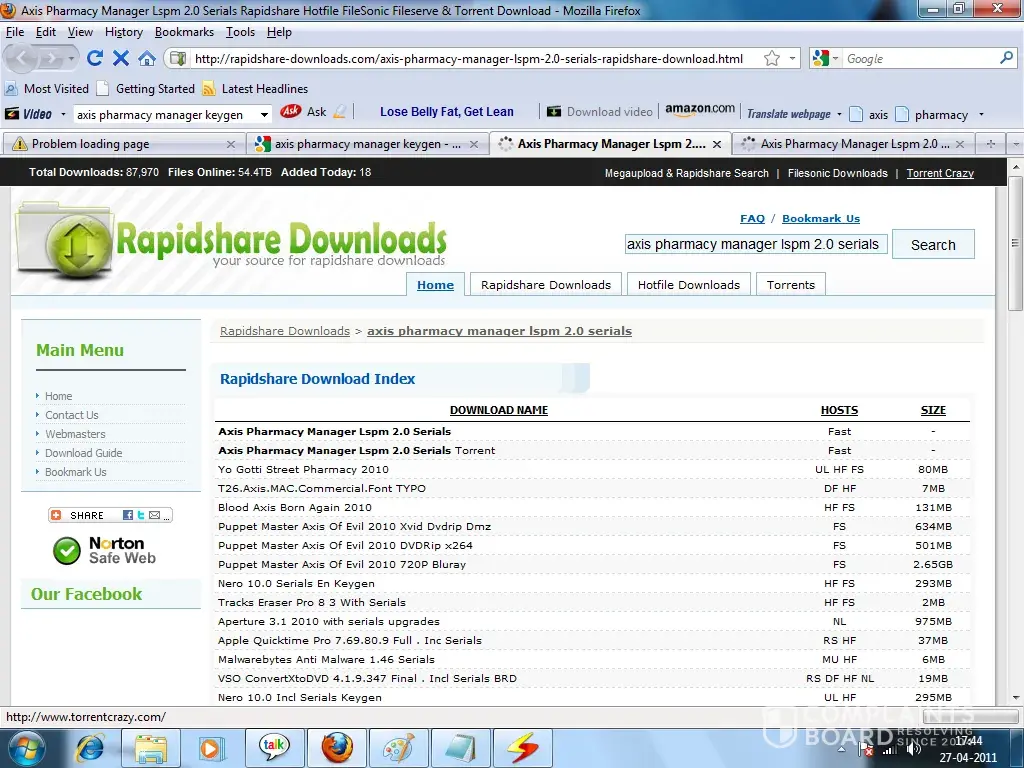Expand the toolbar search keyword dropdown

coord(264,115)
